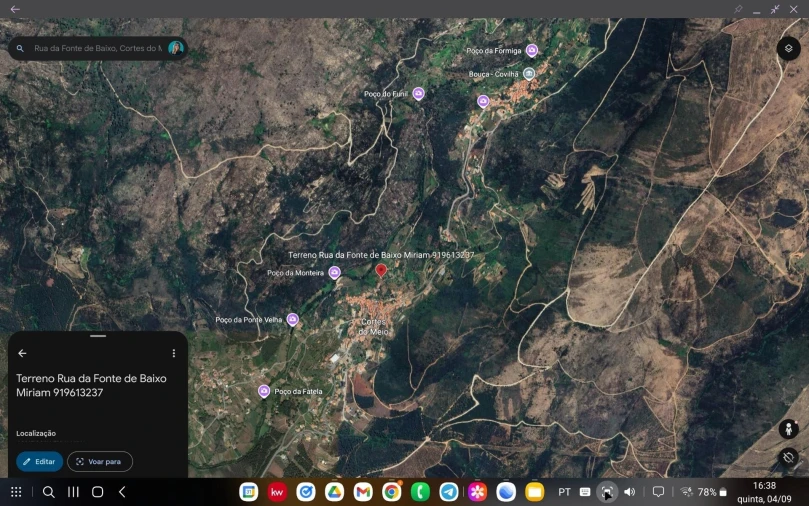809x506 pixels.
Task: Open the apps grid in the taskbar
Action: [16, 492]
